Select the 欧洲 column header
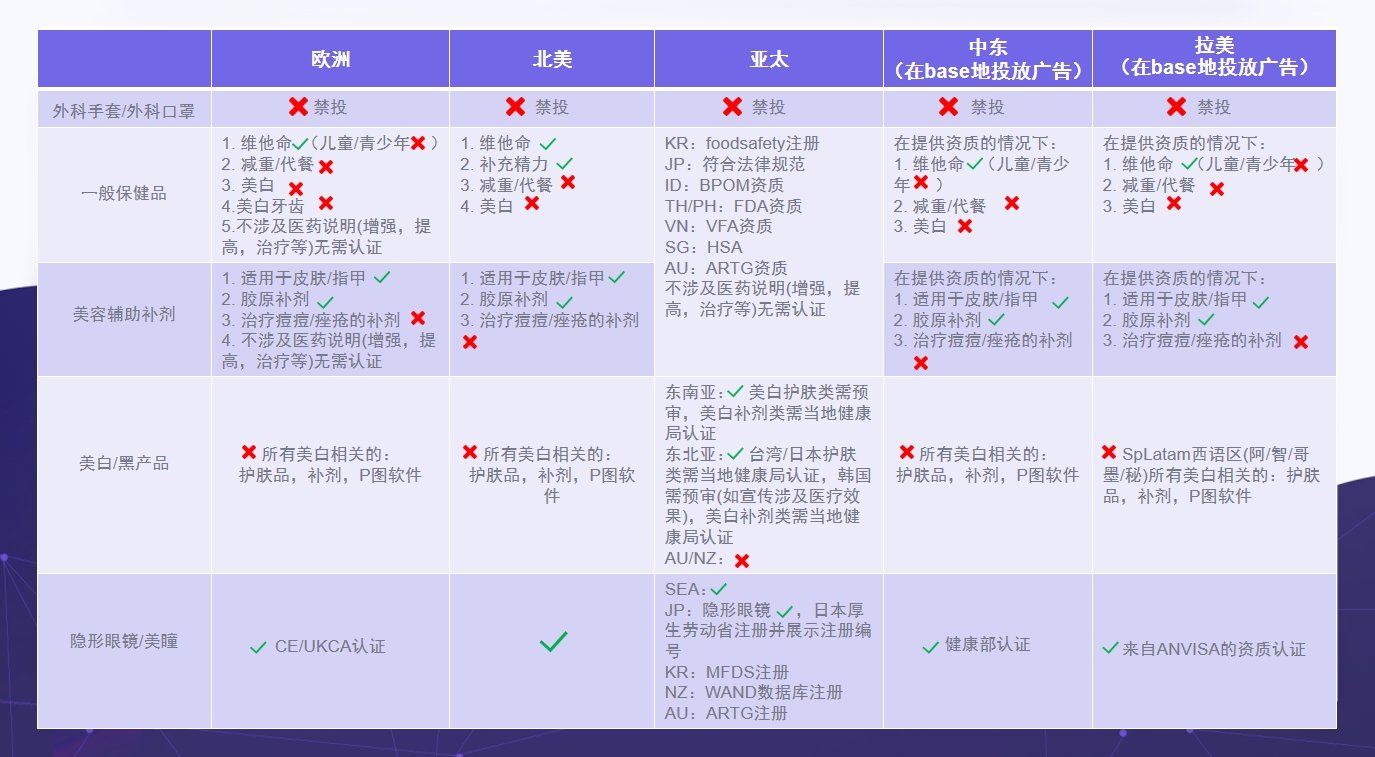Screen dimensions: 1375x757 click(x=330, y=59)
